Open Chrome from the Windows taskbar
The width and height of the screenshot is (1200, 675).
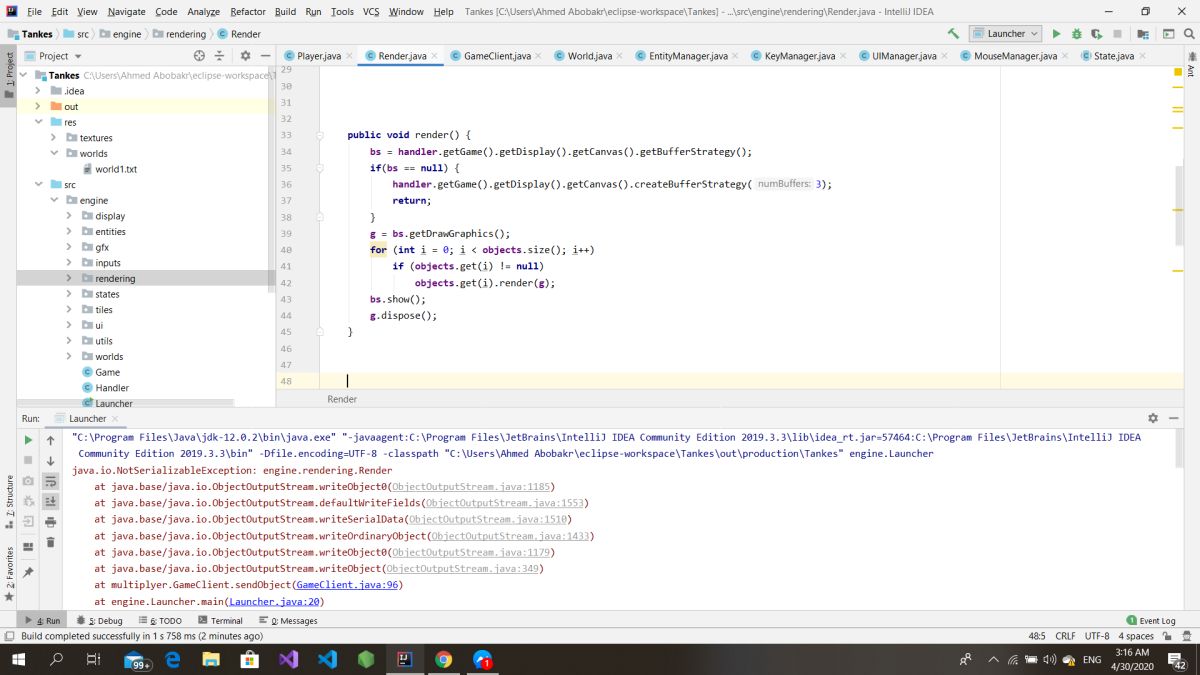point(443,660)
